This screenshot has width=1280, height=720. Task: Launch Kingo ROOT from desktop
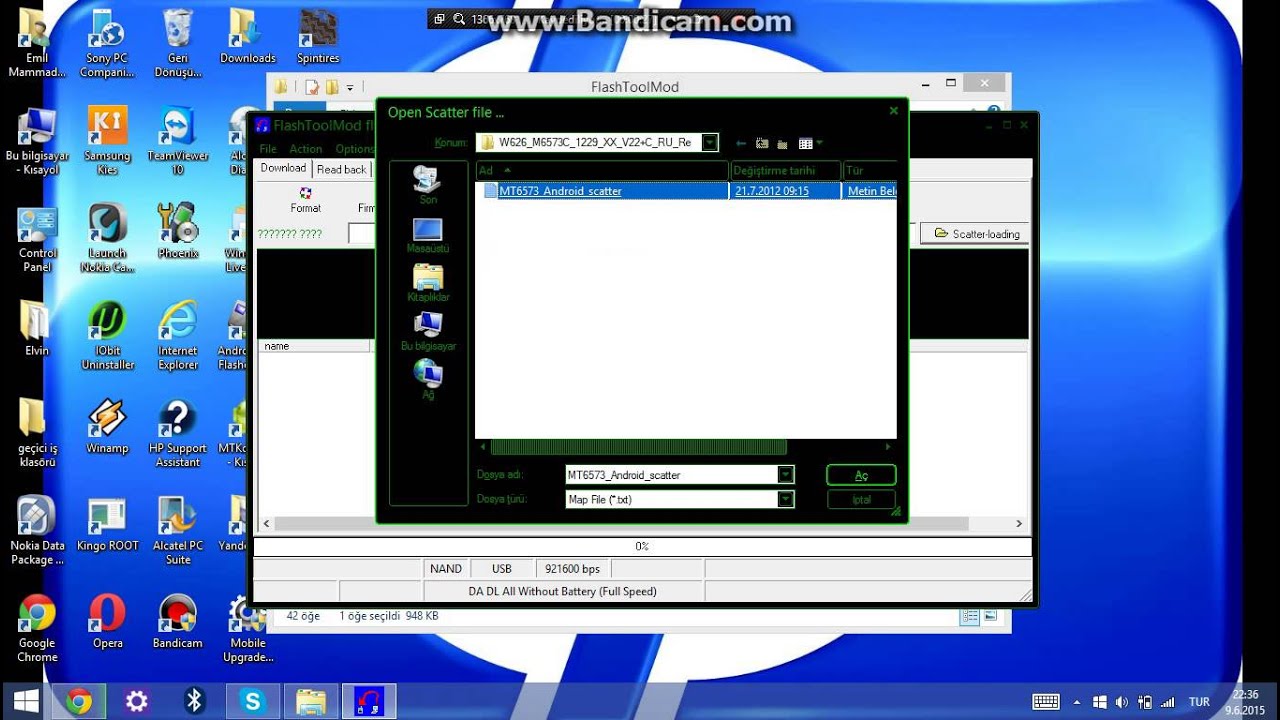pyautogui.click(x=107, y=525)
